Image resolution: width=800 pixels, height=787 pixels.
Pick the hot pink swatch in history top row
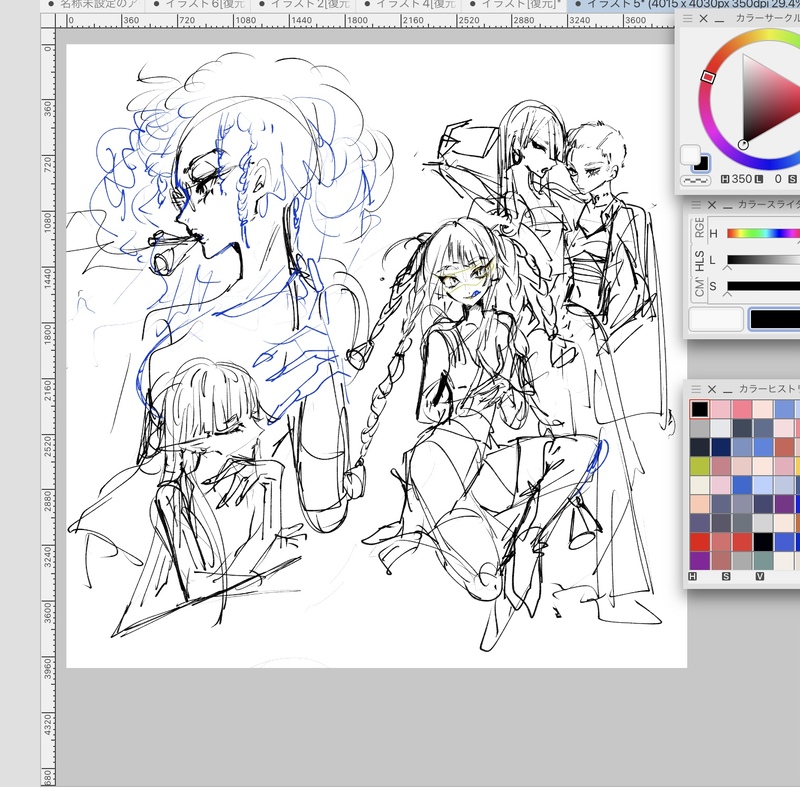742,409
